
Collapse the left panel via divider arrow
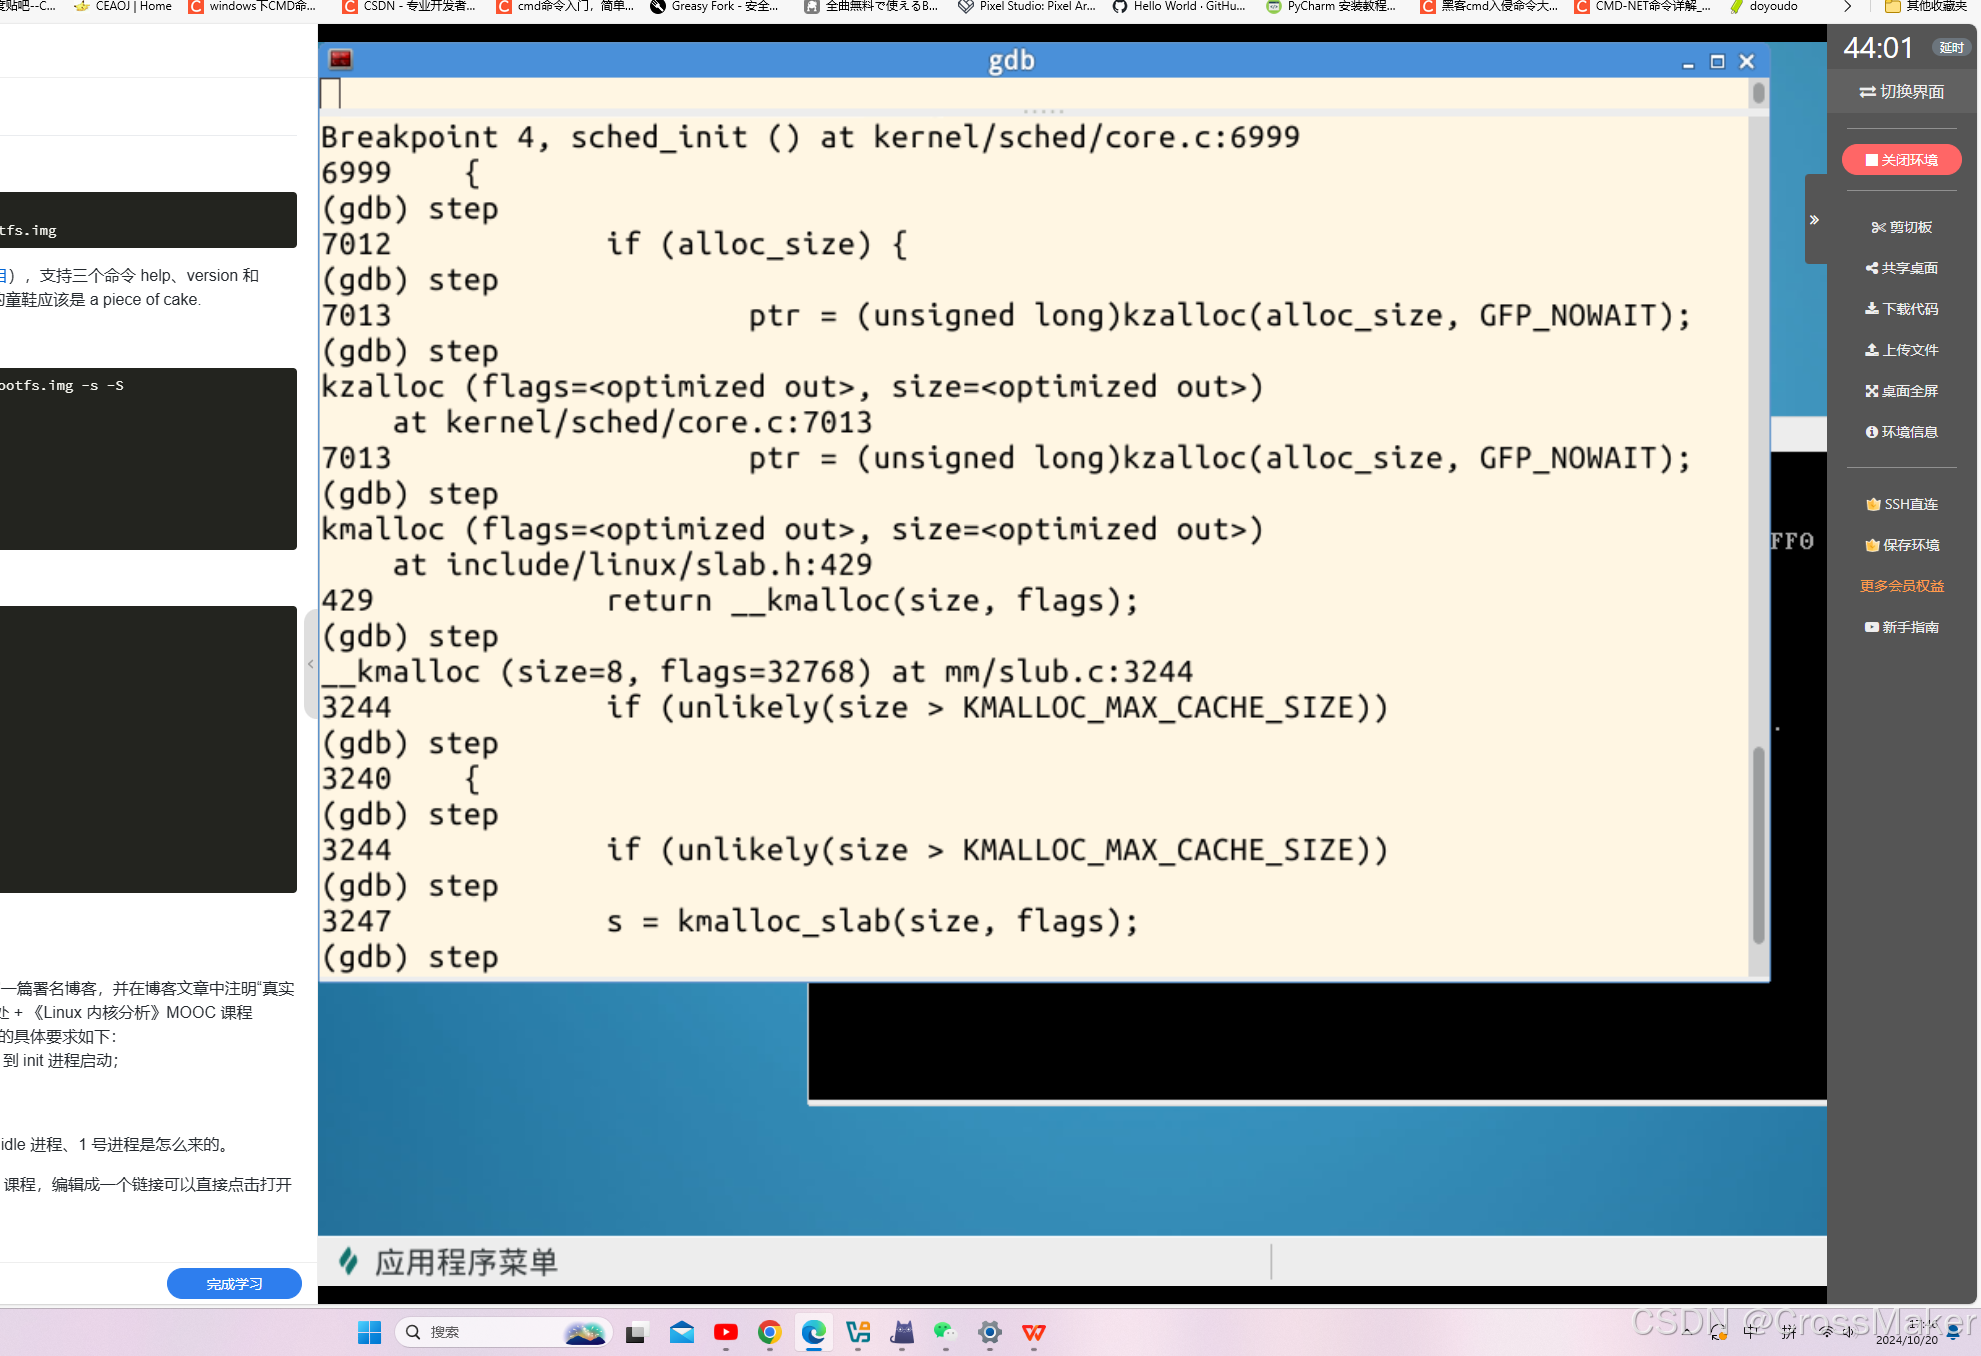click(x=311, y=664)
